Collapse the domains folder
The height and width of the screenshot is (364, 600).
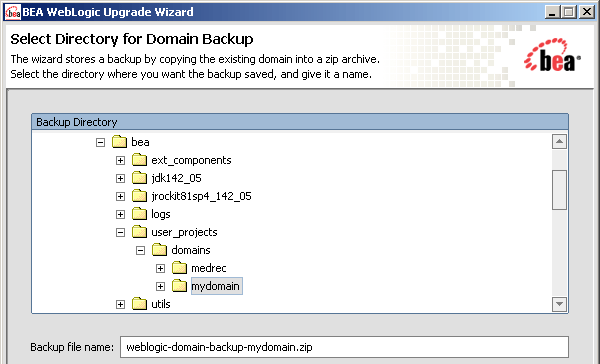[140, 250]
